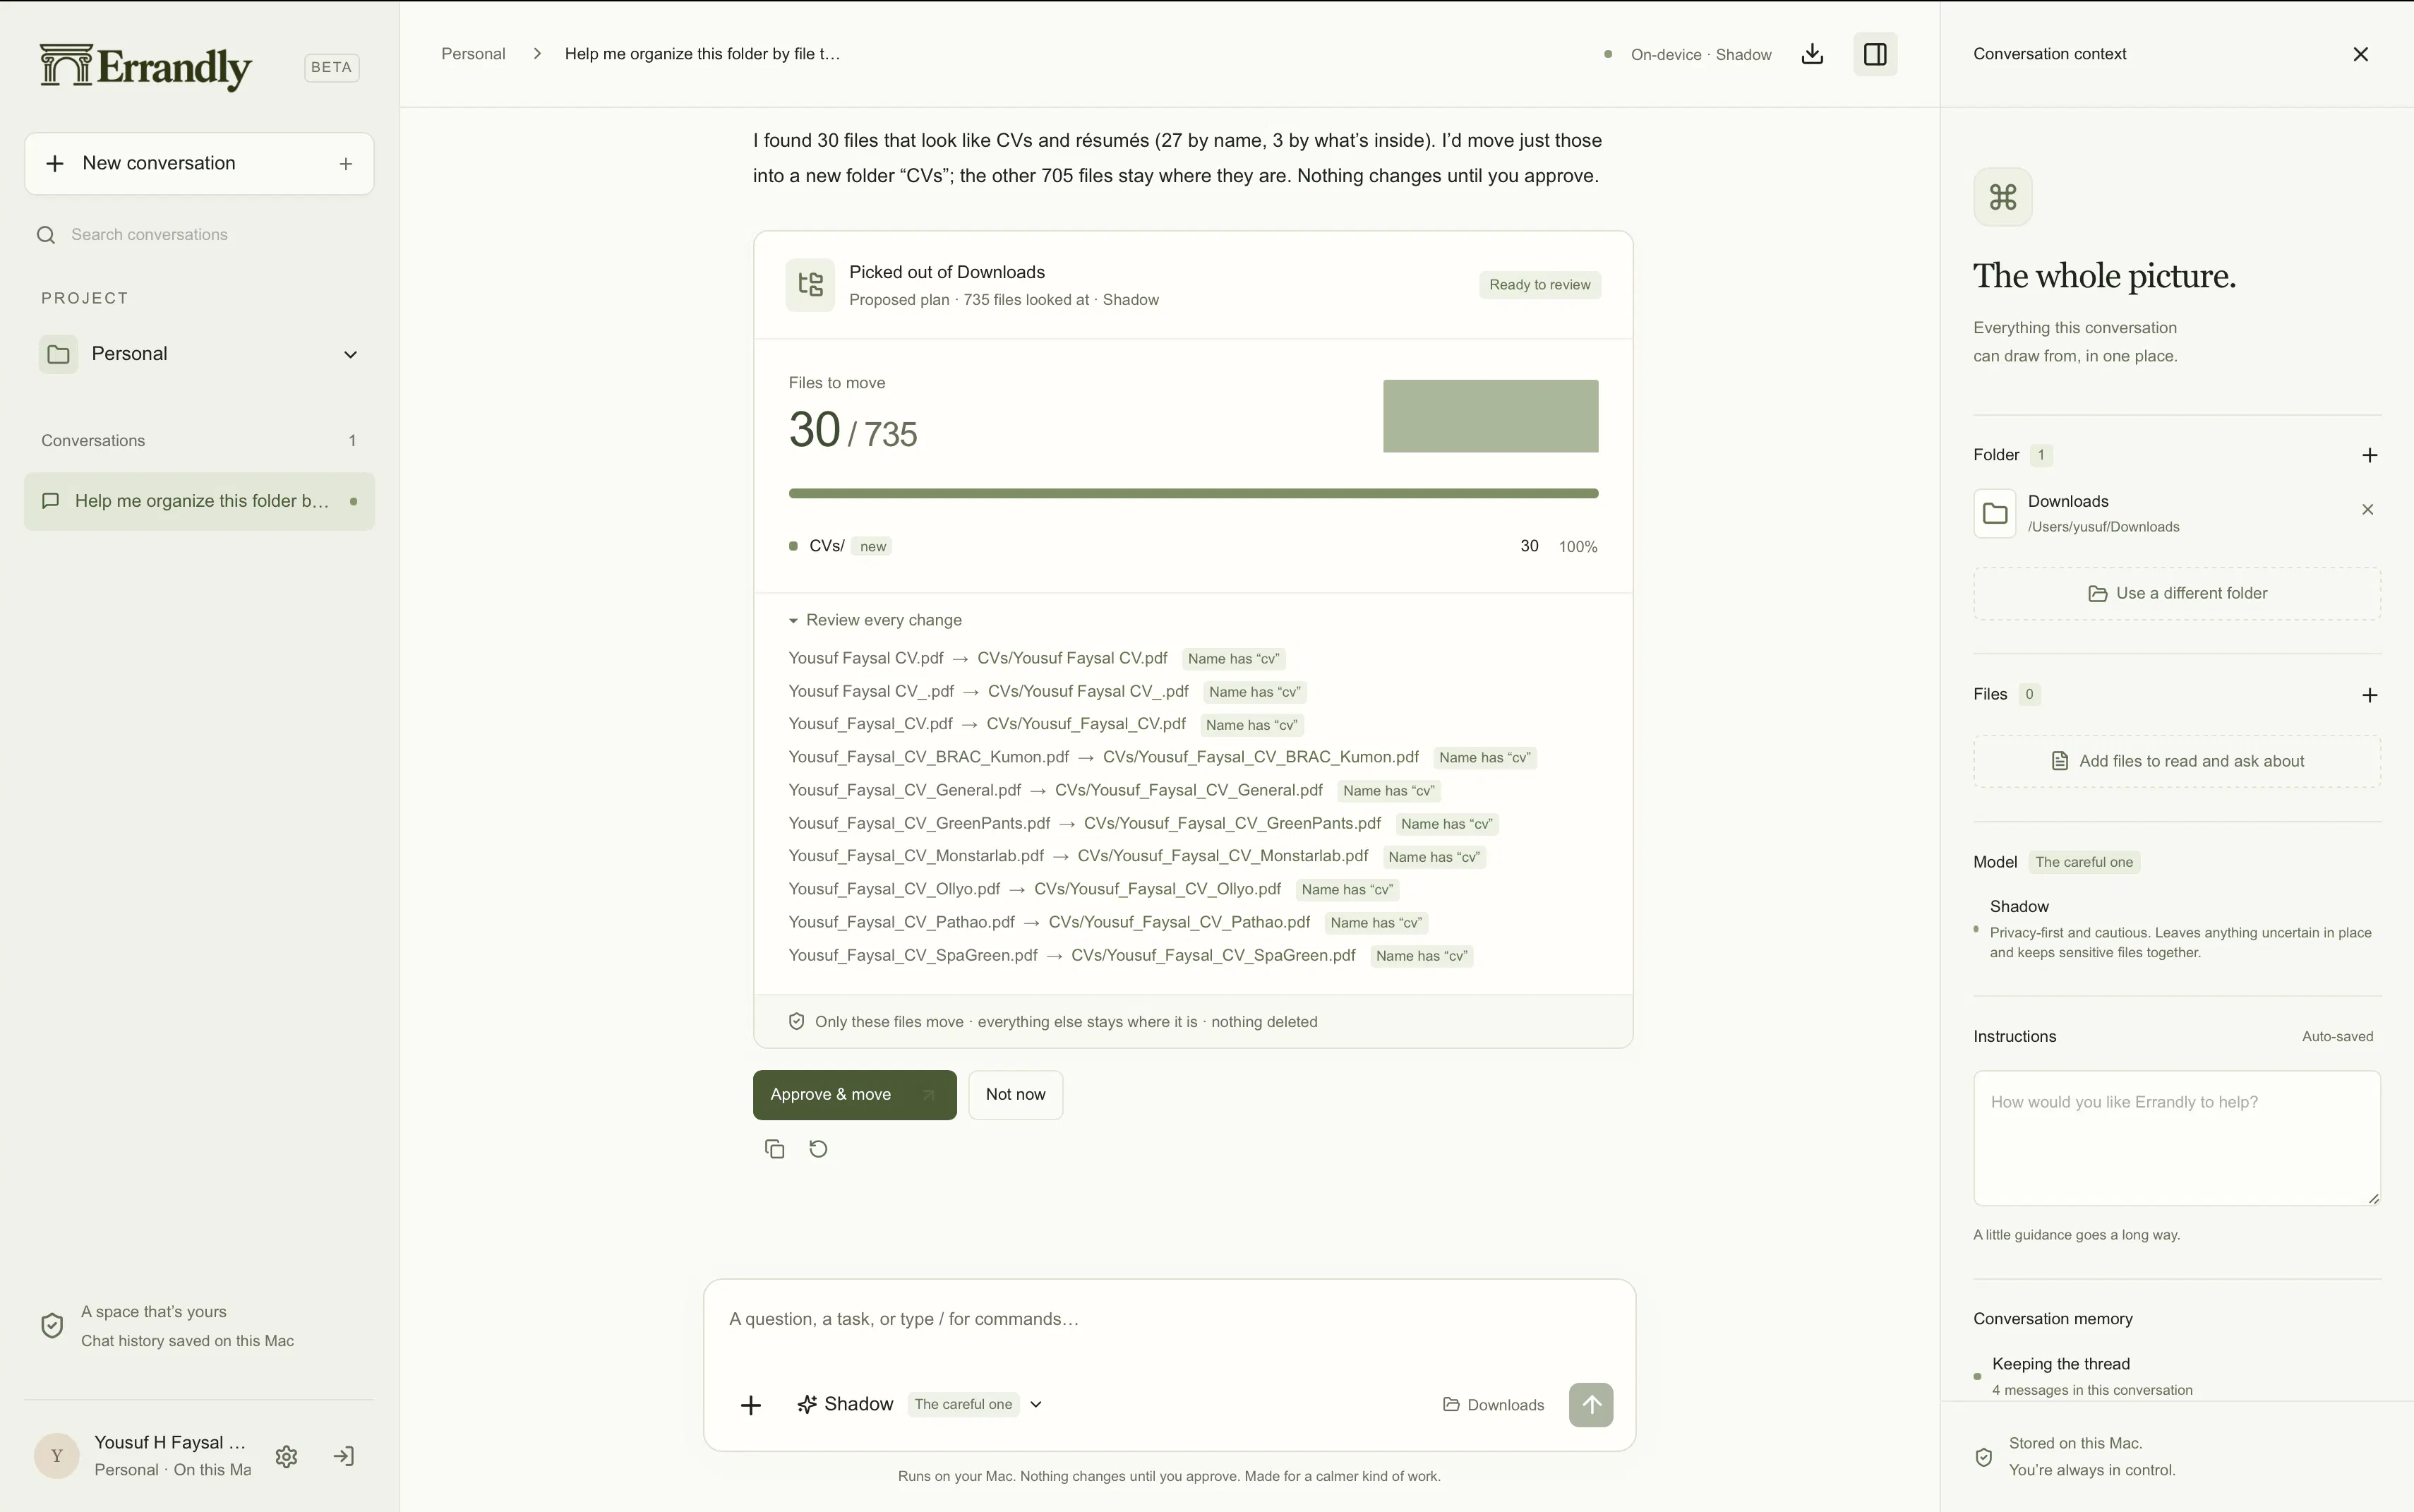Collapse the Review every change section
Image resolution: width=2414 pixels, height=1512 pixels.
tap(875, 620)
